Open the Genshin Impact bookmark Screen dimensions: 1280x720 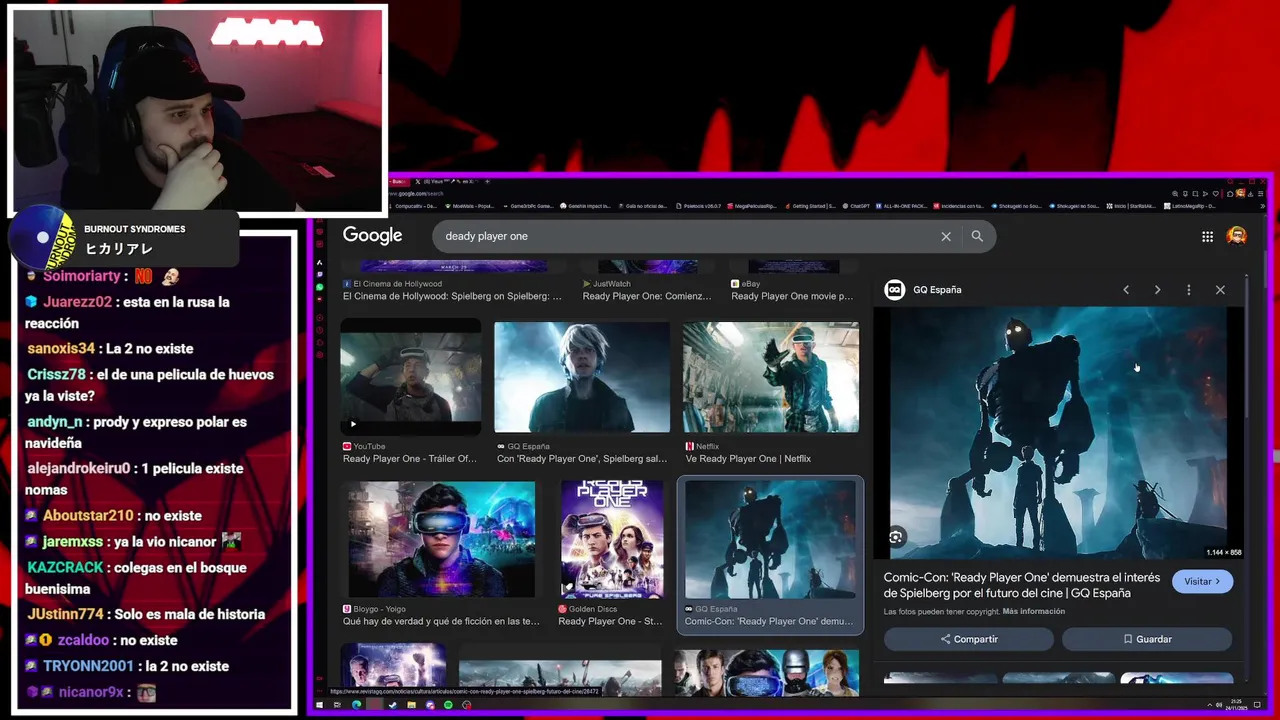click(x=586, y=206)
